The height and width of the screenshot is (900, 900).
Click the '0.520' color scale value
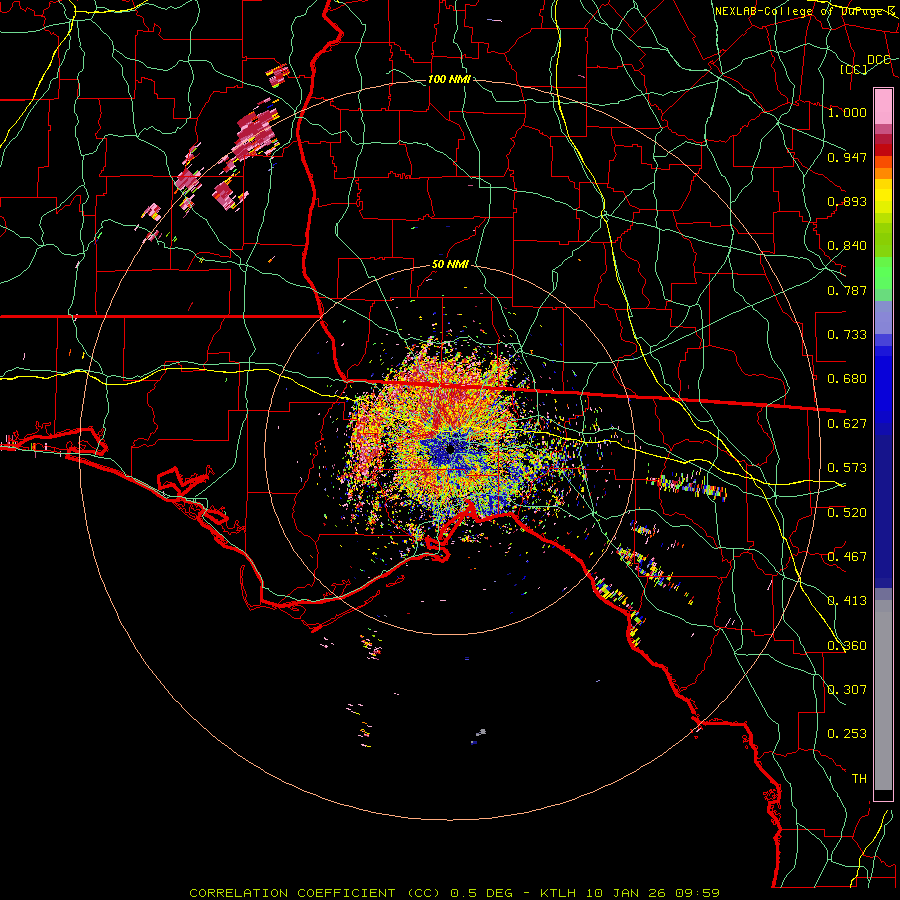point(847,513)
